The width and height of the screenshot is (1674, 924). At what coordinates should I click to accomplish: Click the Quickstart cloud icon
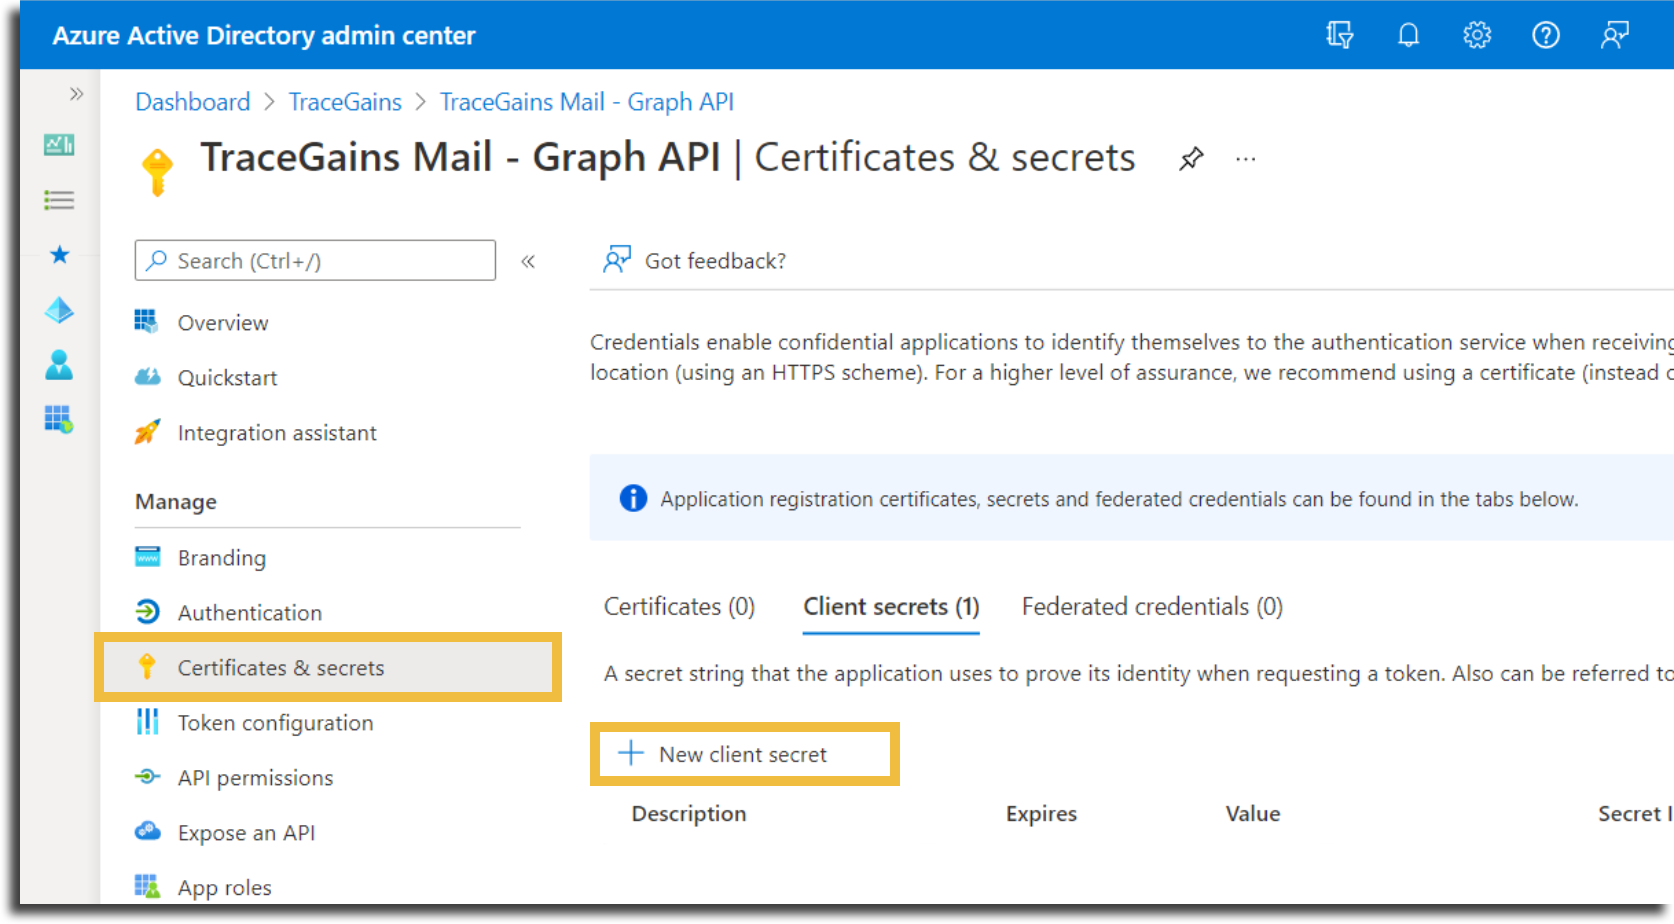click(x=147, y=376)
